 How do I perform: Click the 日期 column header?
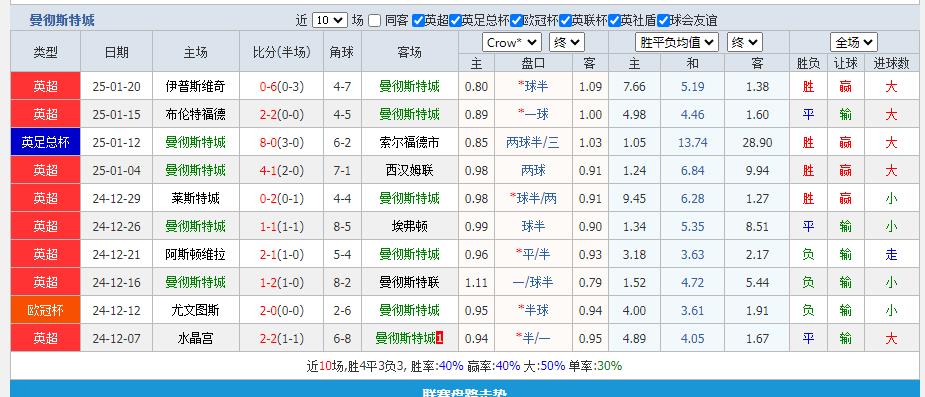[x=116, y=52]
